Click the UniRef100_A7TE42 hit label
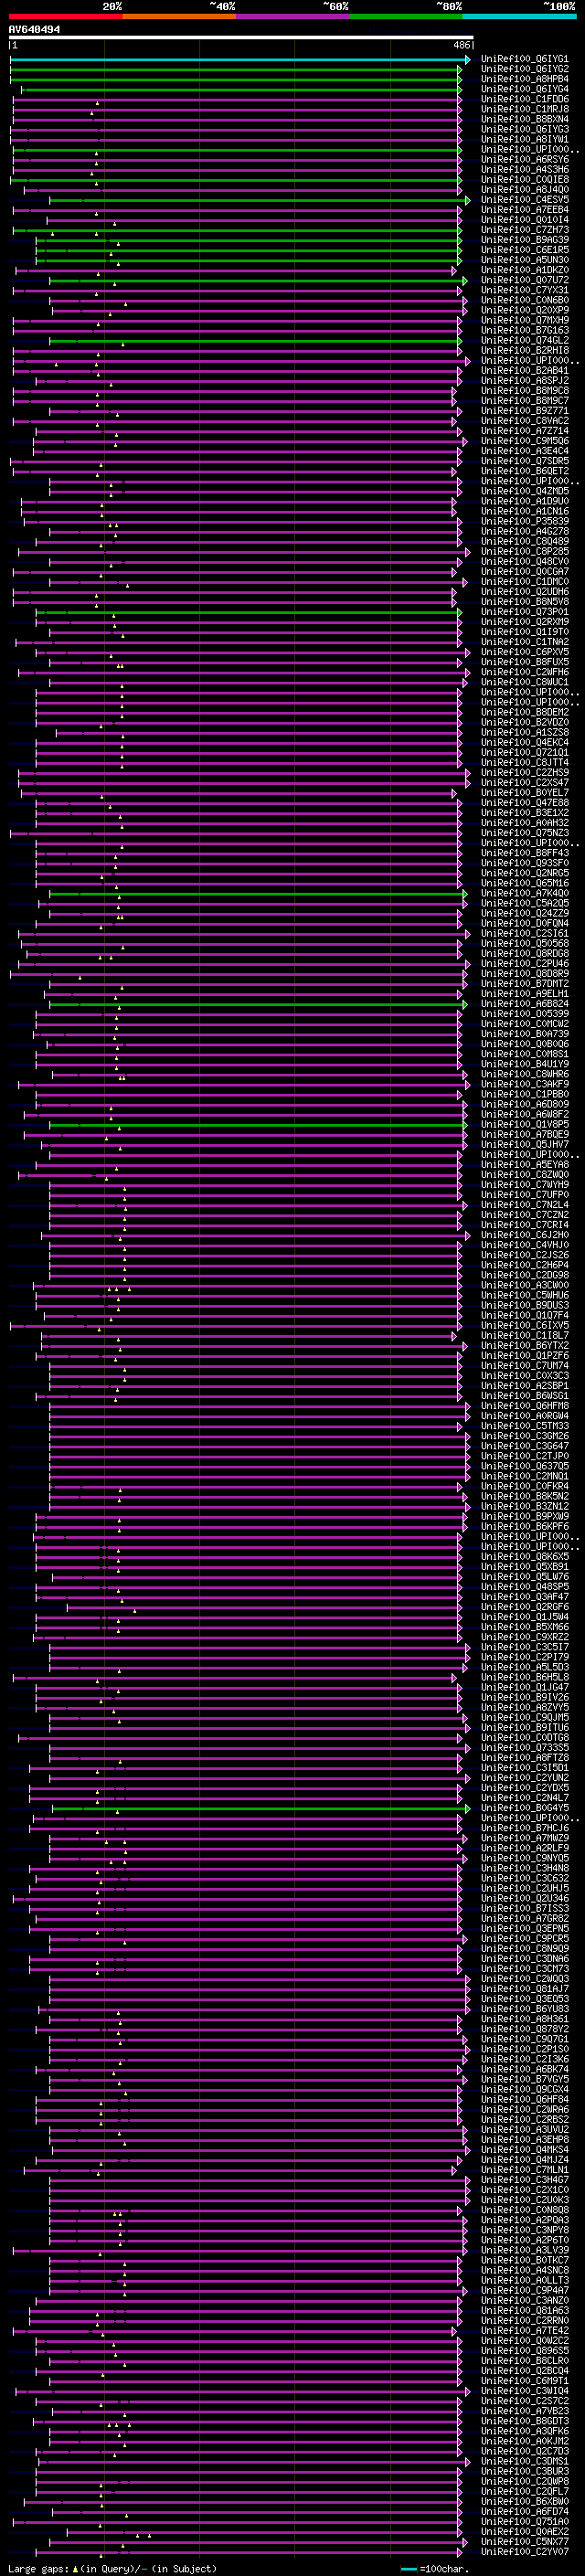Screen dimensions: 585x2576 524,2331
